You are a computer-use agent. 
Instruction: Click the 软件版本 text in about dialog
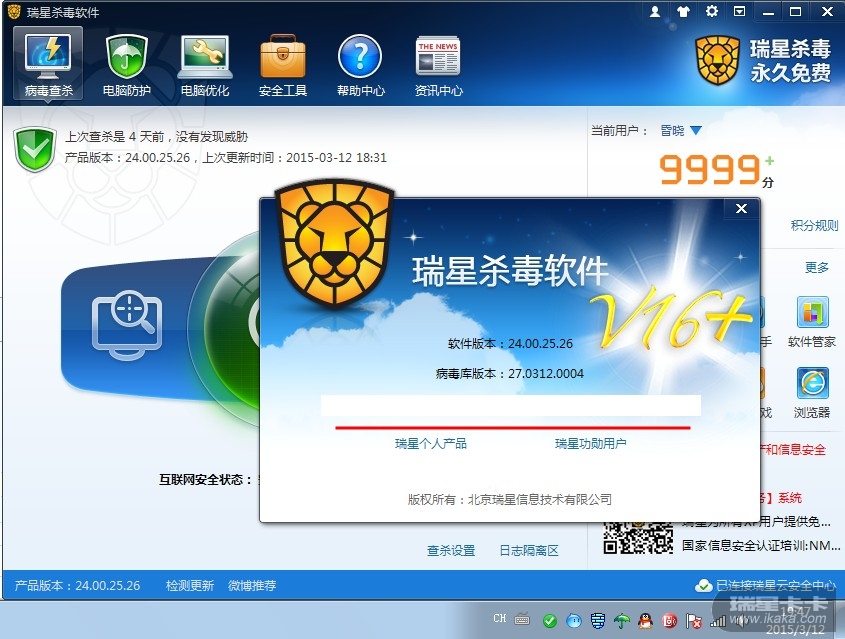[510, 344]
